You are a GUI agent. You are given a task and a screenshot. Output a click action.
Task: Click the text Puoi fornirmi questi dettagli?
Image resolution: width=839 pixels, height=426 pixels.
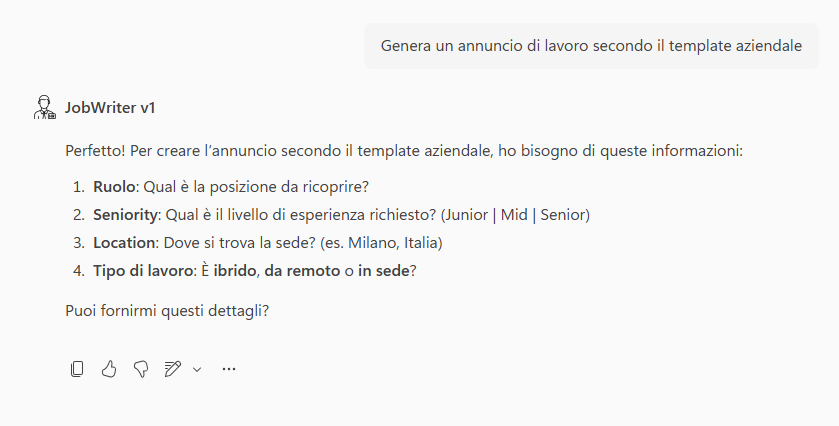(x=168, y=311)
